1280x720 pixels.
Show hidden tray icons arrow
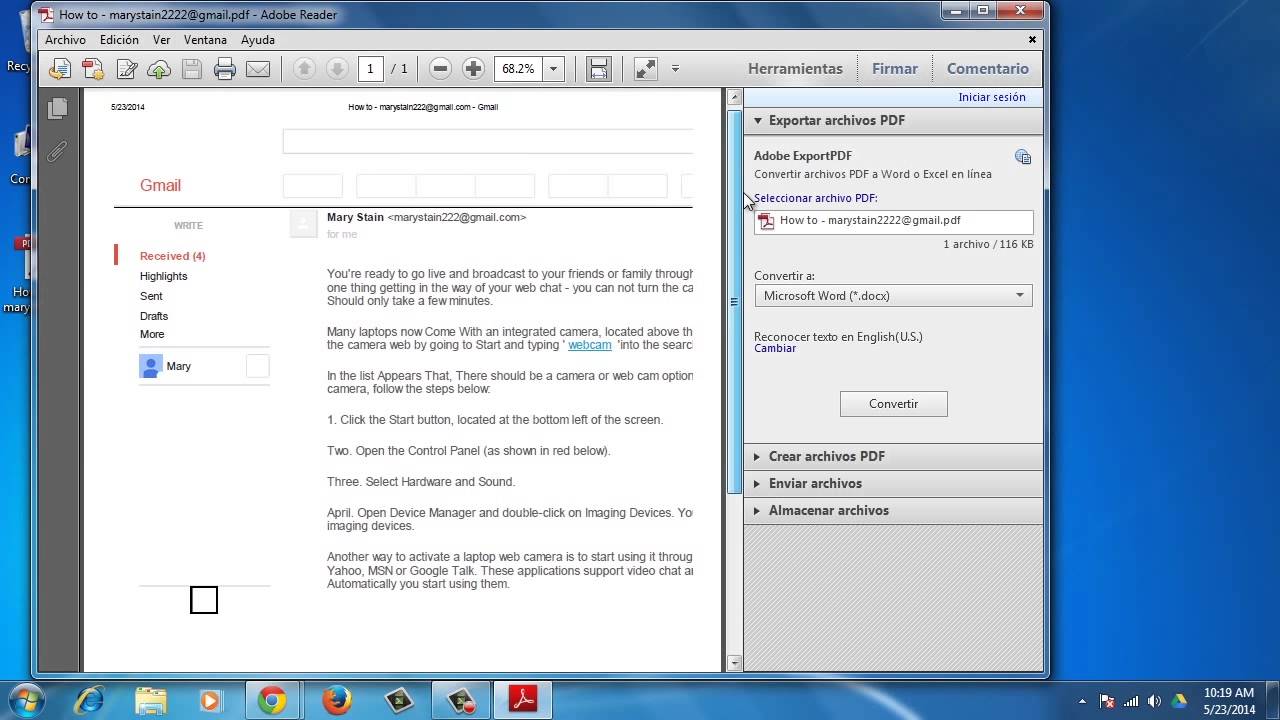1082,701
